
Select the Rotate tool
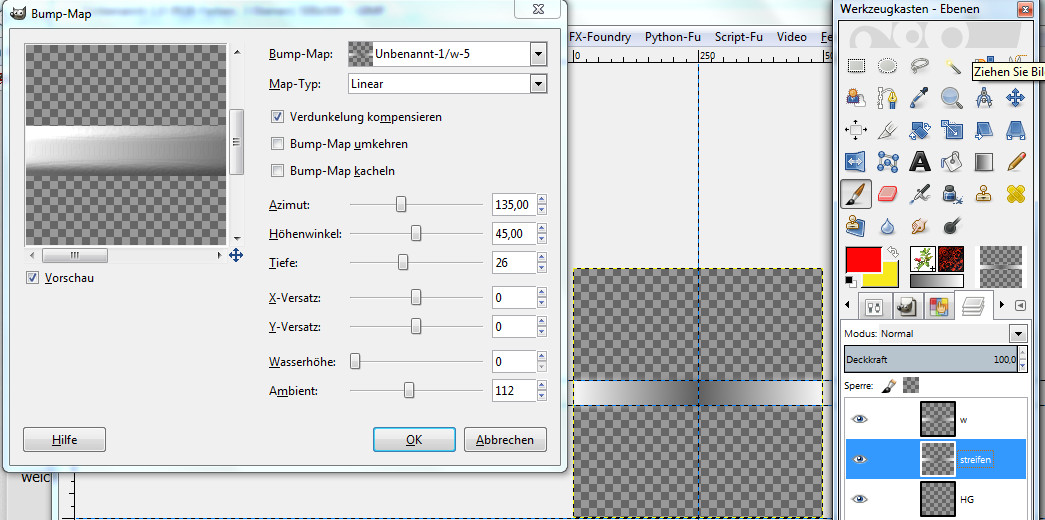[x=920, y=130]
